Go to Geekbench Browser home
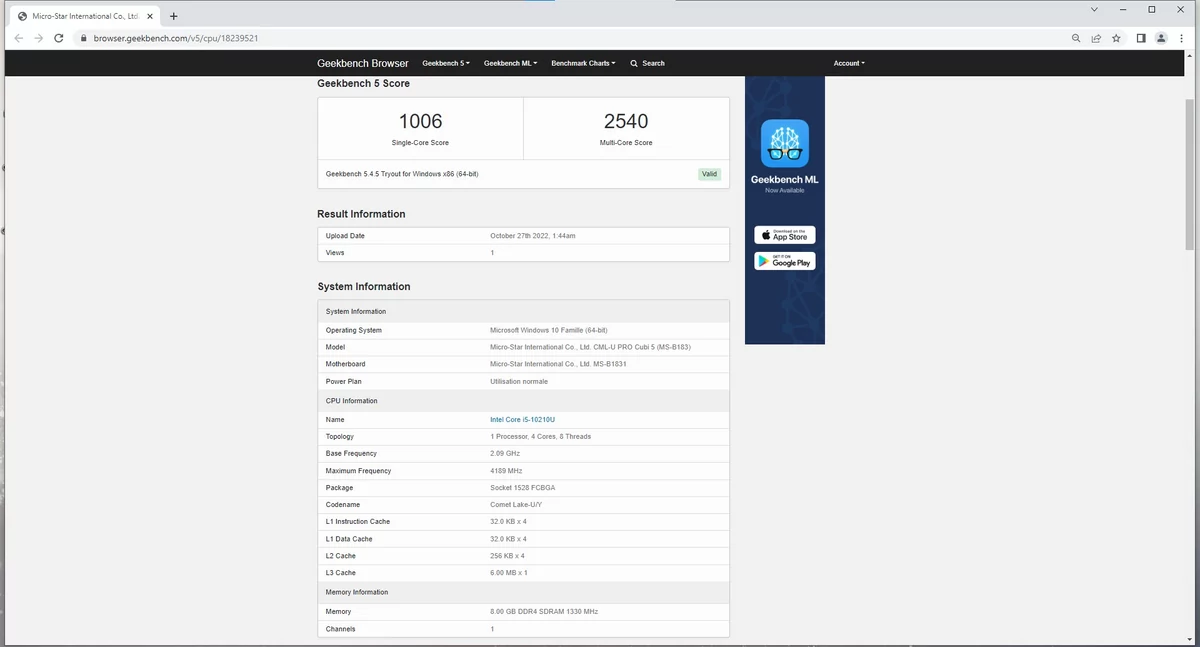Image resolution: width=1200 pixels, height=647 pixels. 363,63
